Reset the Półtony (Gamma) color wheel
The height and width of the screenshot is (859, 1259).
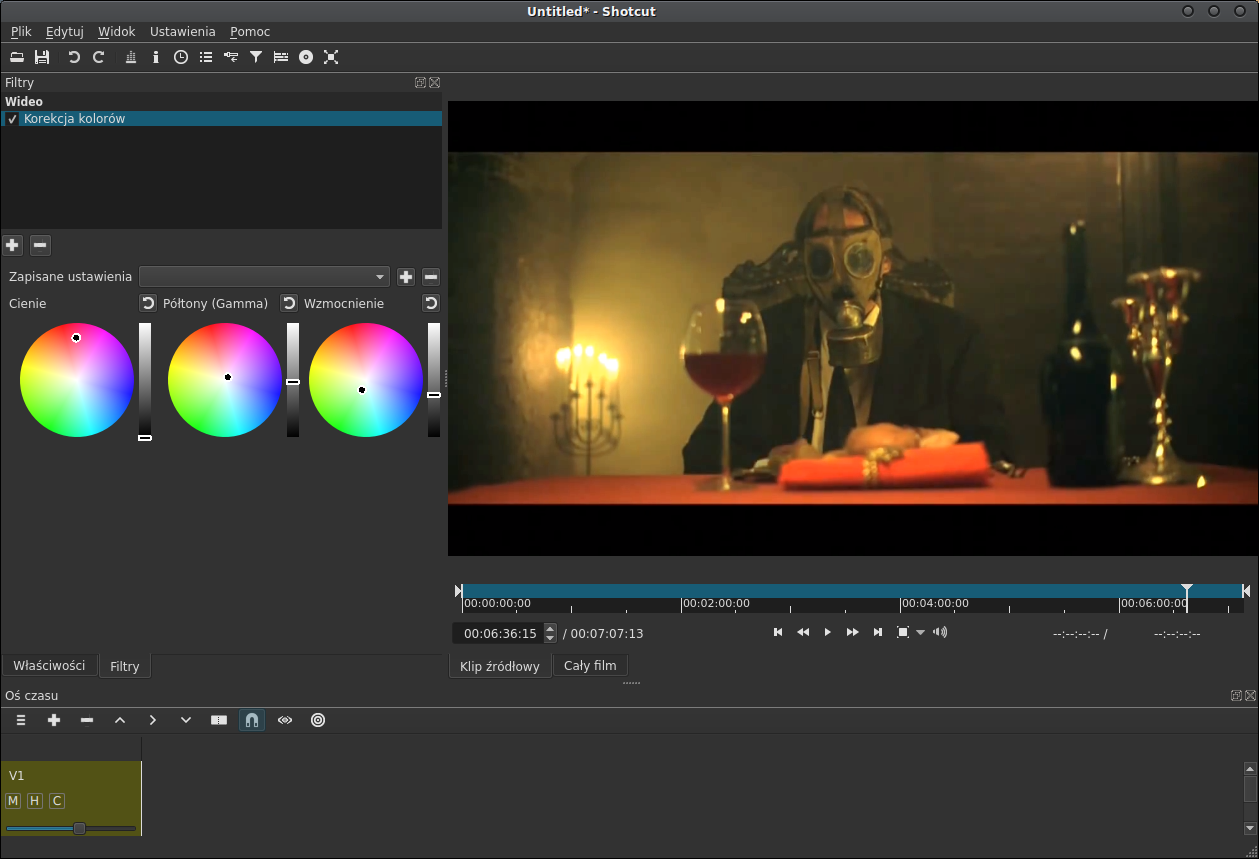click(x=288, y=303)
